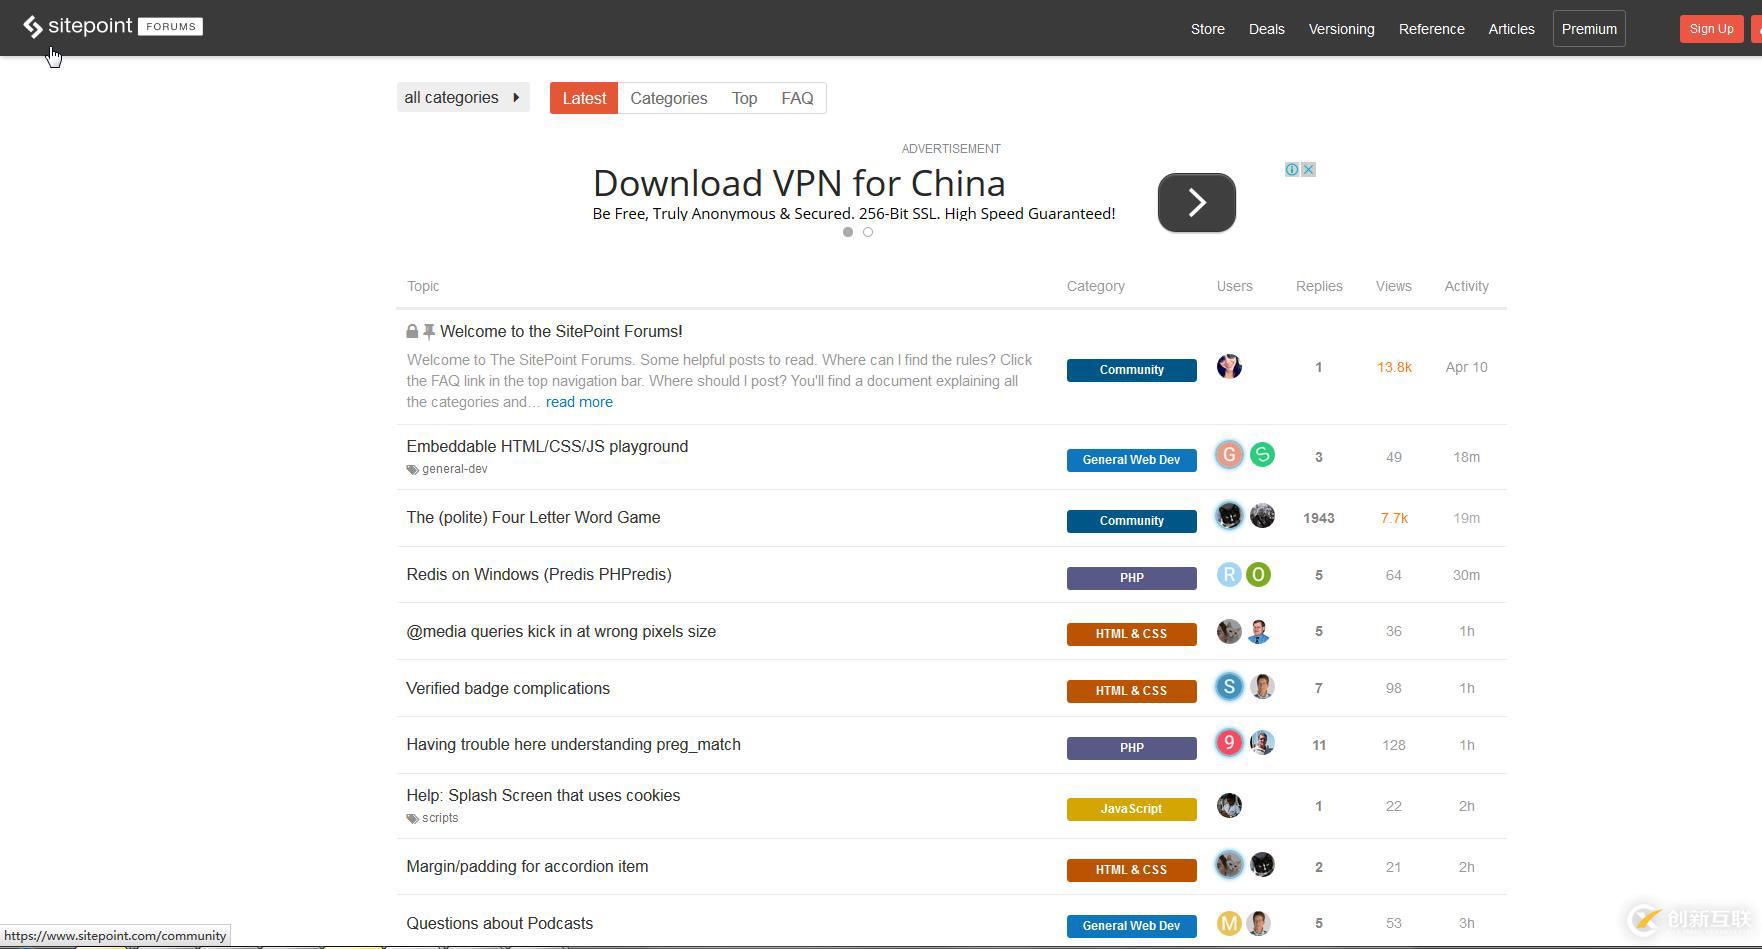
Task: Click HTML & CSS badge on Verified badge row
Action: tap(1132, 691)
